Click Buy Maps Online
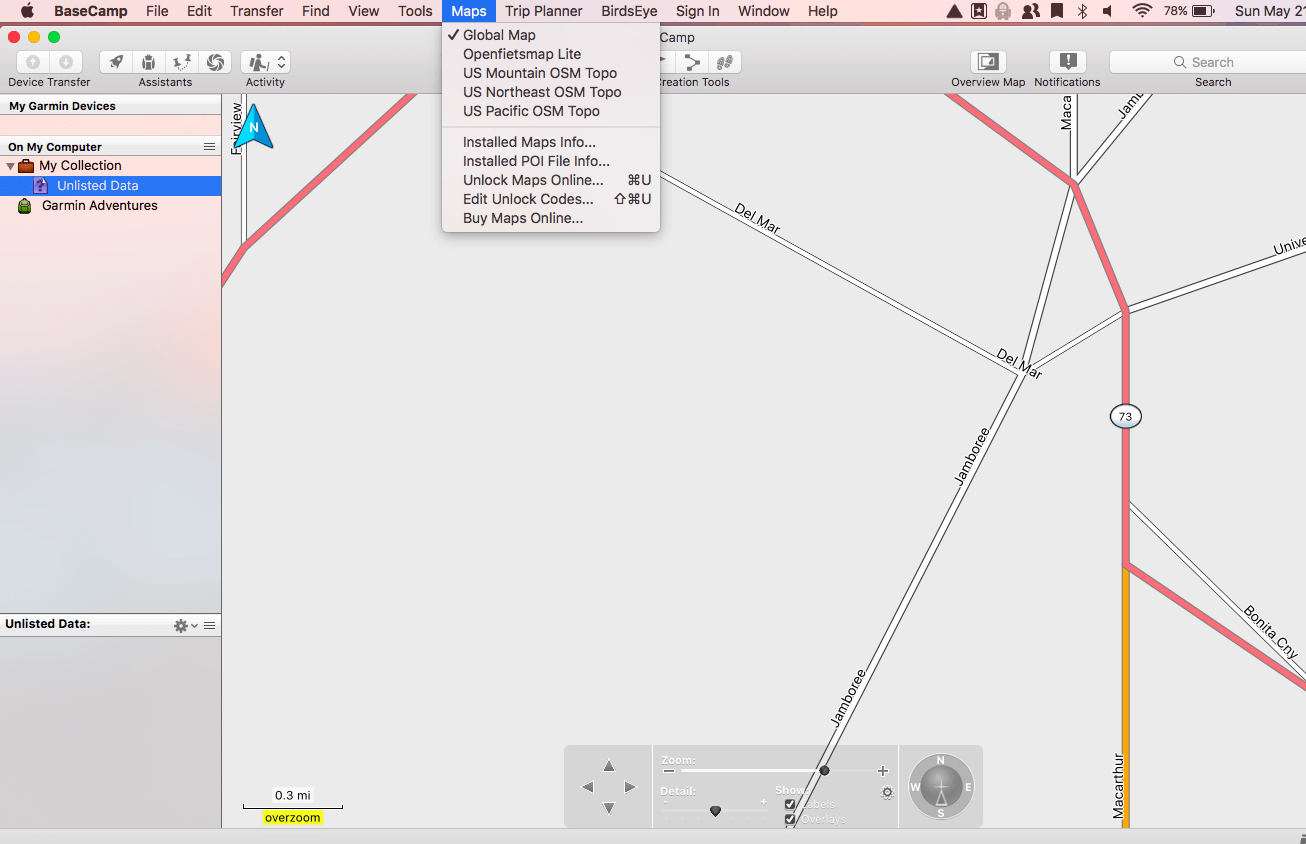Image resolution: width=1306 pixels, height=844 pixels. (524, 218)
